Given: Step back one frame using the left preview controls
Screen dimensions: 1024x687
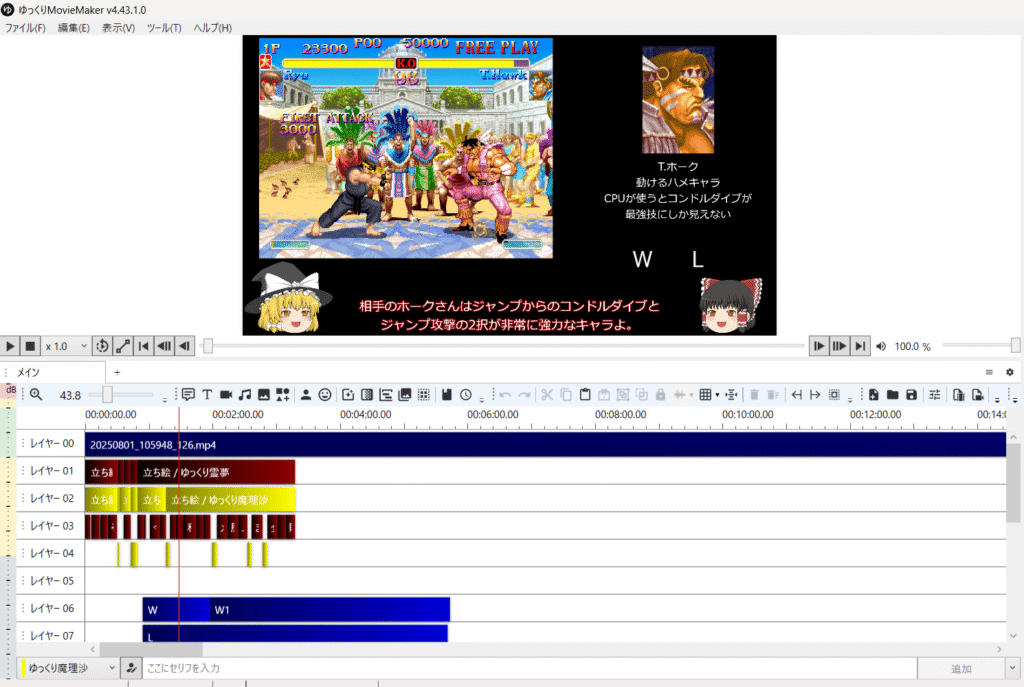Looking at the screenshot, I should coord(184,346).
